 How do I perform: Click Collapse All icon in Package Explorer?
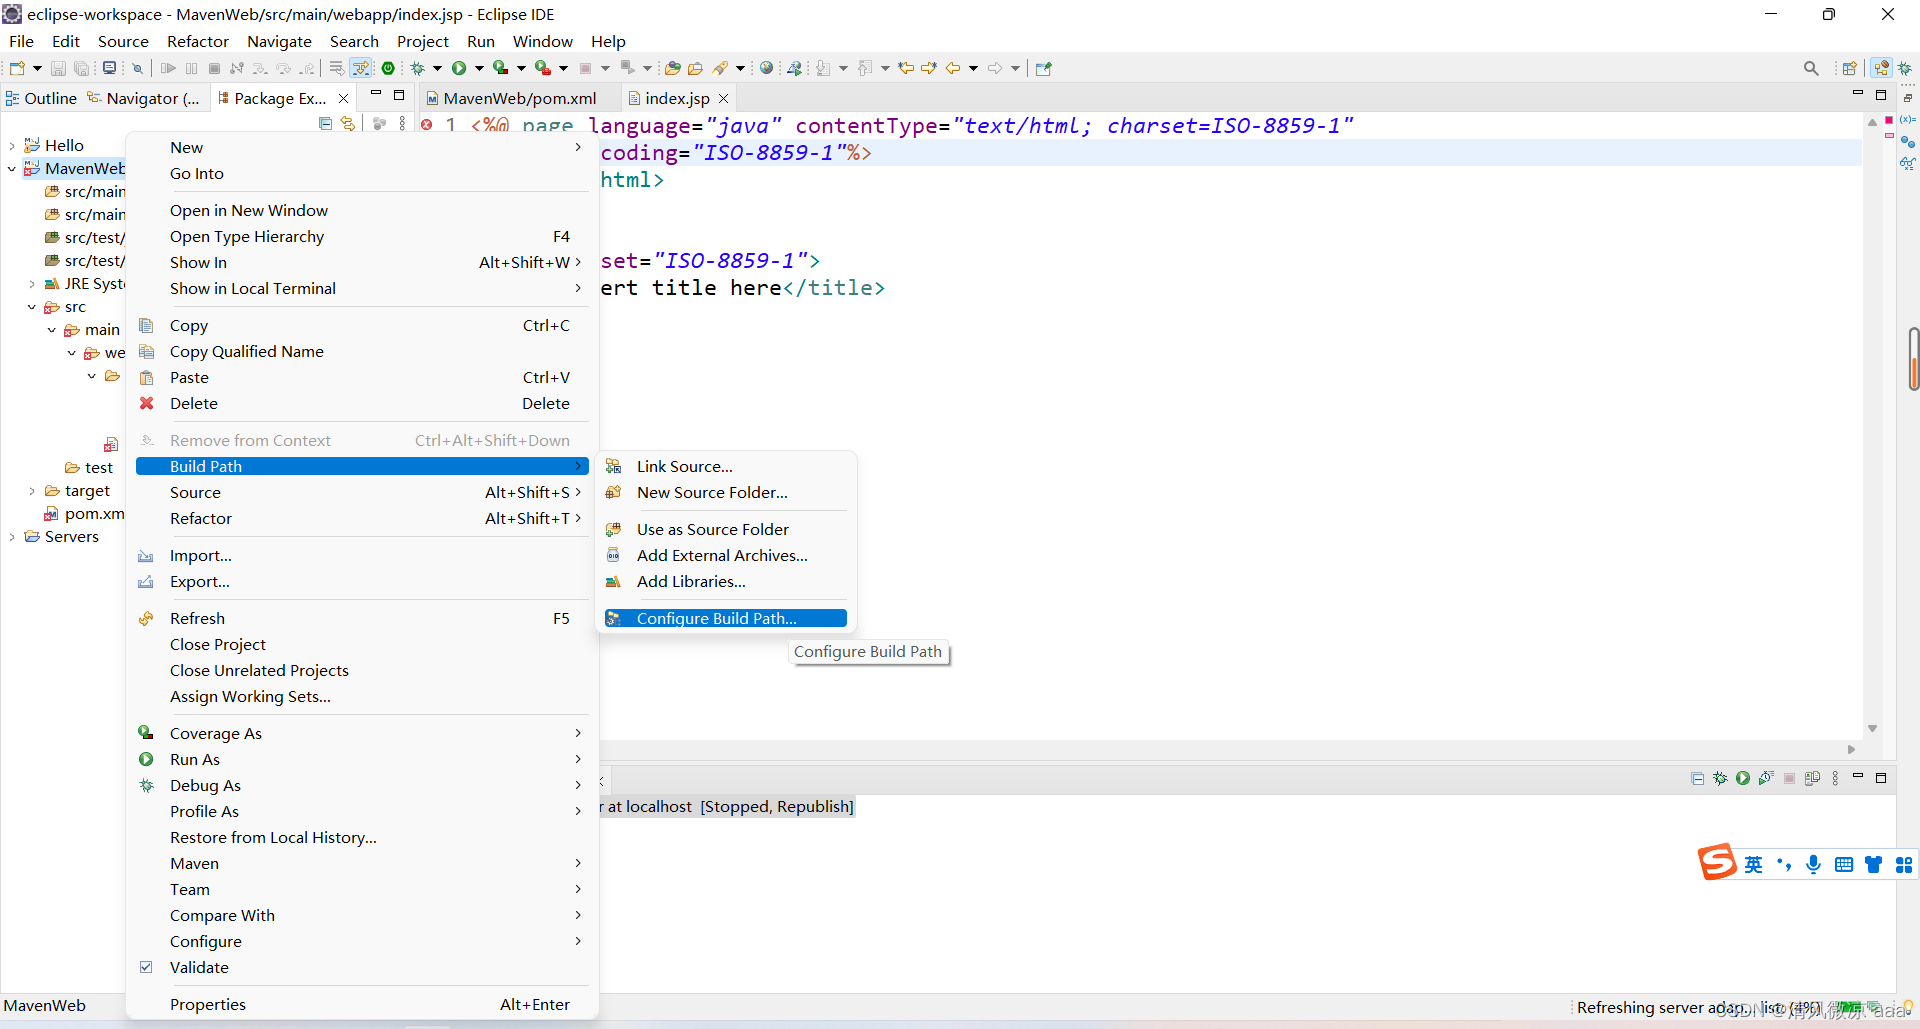tap(325, 123)
